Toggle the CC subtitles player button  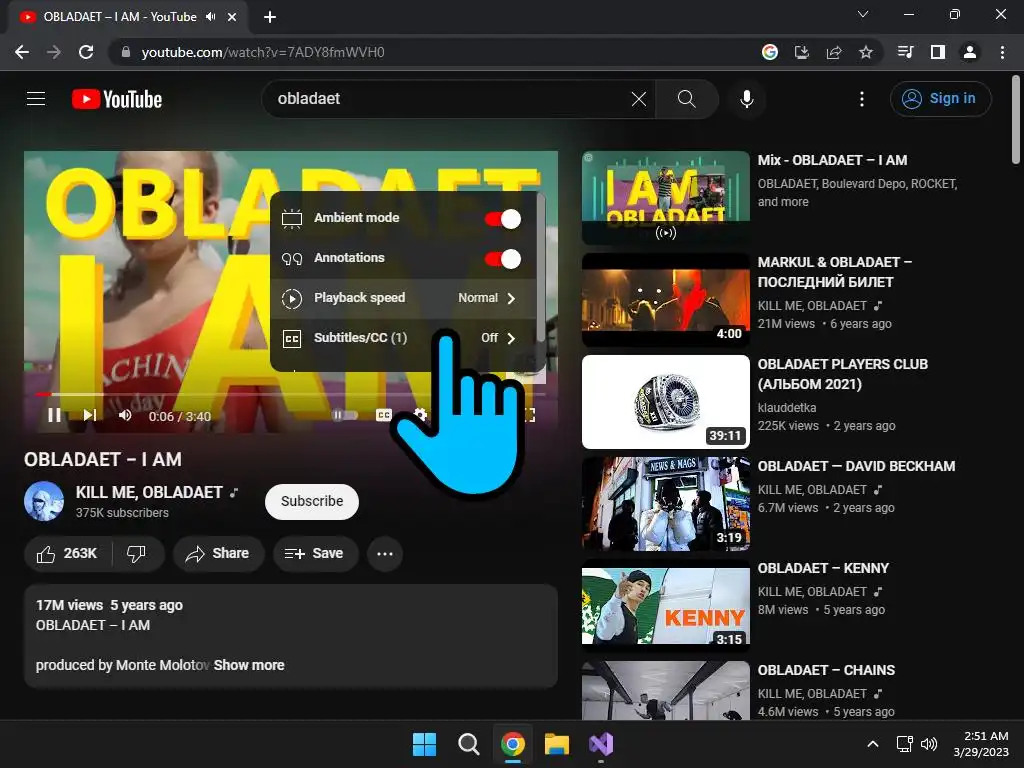(384, 415)
